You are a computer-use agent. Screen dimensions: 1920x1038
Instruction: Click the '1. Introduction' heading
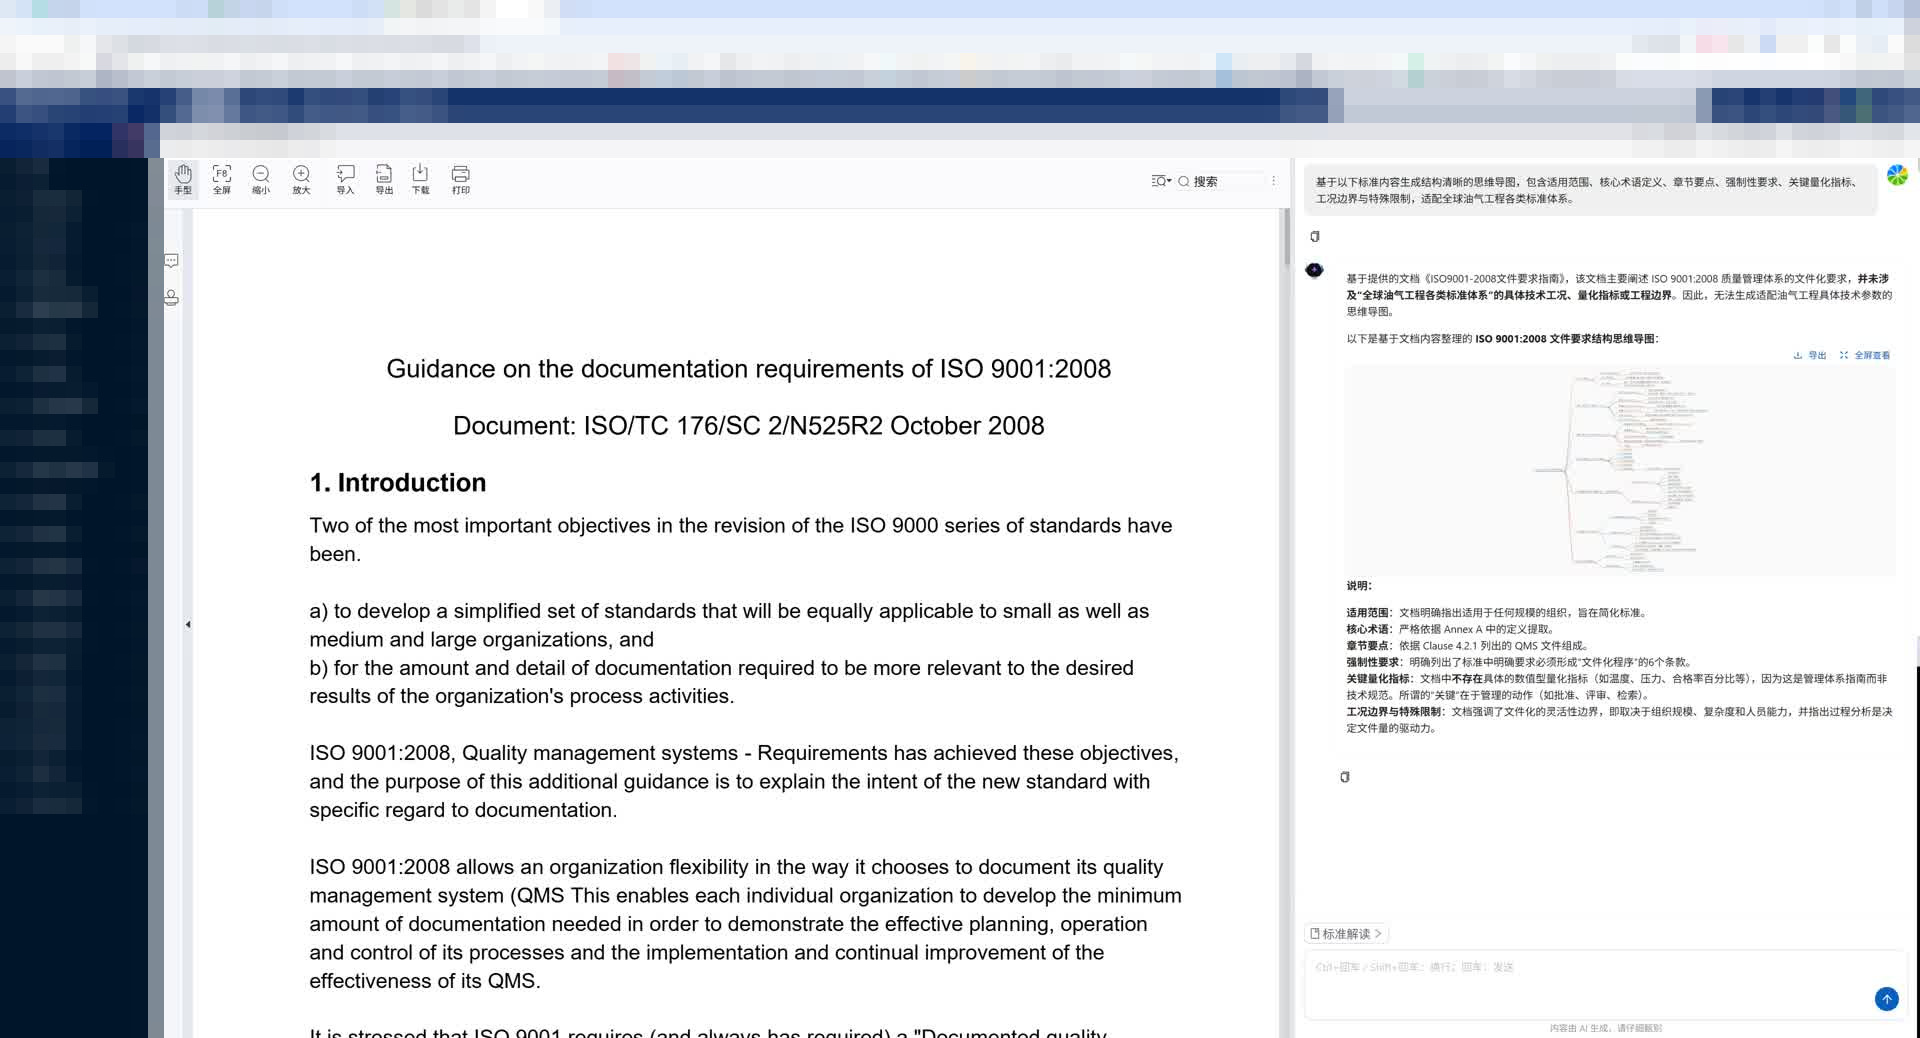(x=398, y=483)
